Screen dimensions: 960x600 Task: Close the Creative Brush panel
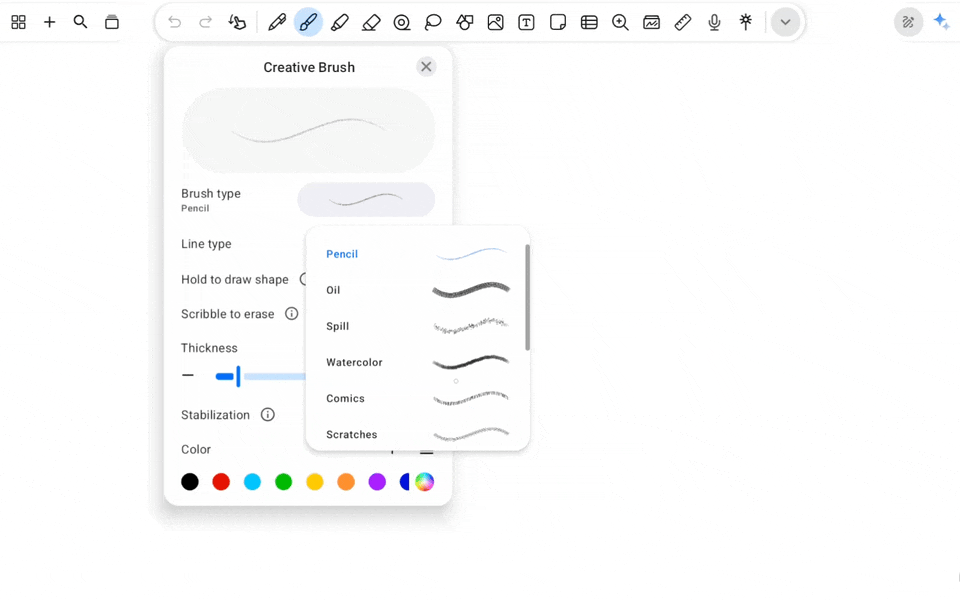[426, 67]
